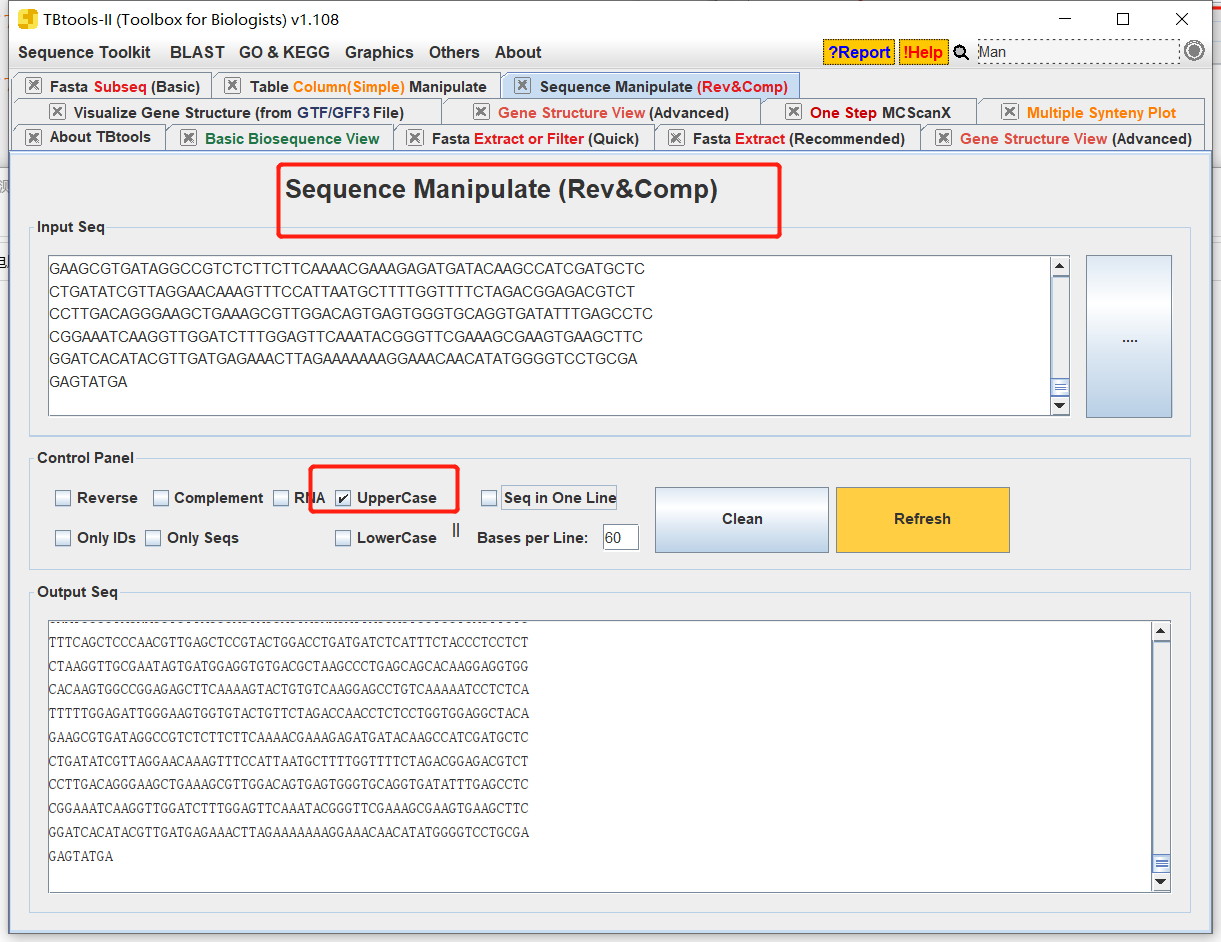This screenshot has width=1221, height=942.
Task: Close the Fasta Extract or Filter (Quick) tab
Action: (x=415, y=138)
